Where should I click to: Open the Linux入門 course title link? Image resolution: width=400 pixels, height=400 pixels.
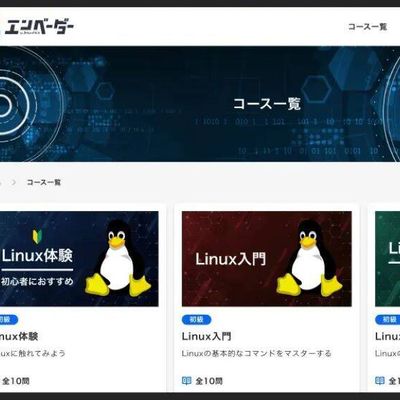[207, 336]
